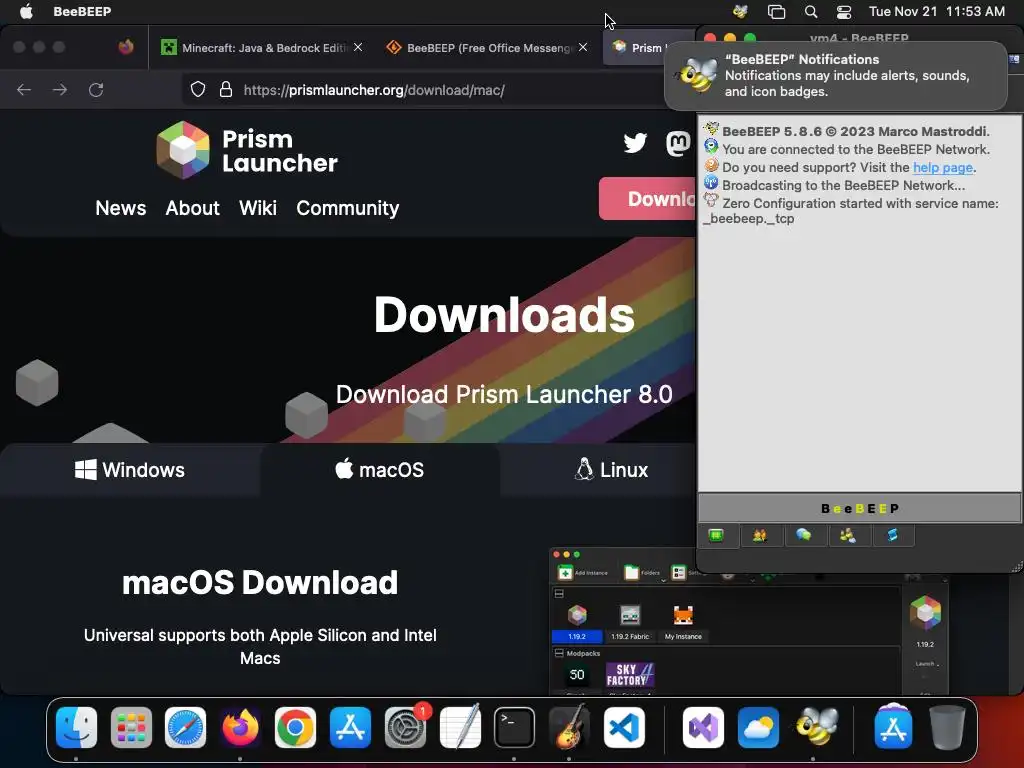Screen dimensions: 1024x768
Task: Click the 'macOS Download' heading
Action: (x=260, y=583)
